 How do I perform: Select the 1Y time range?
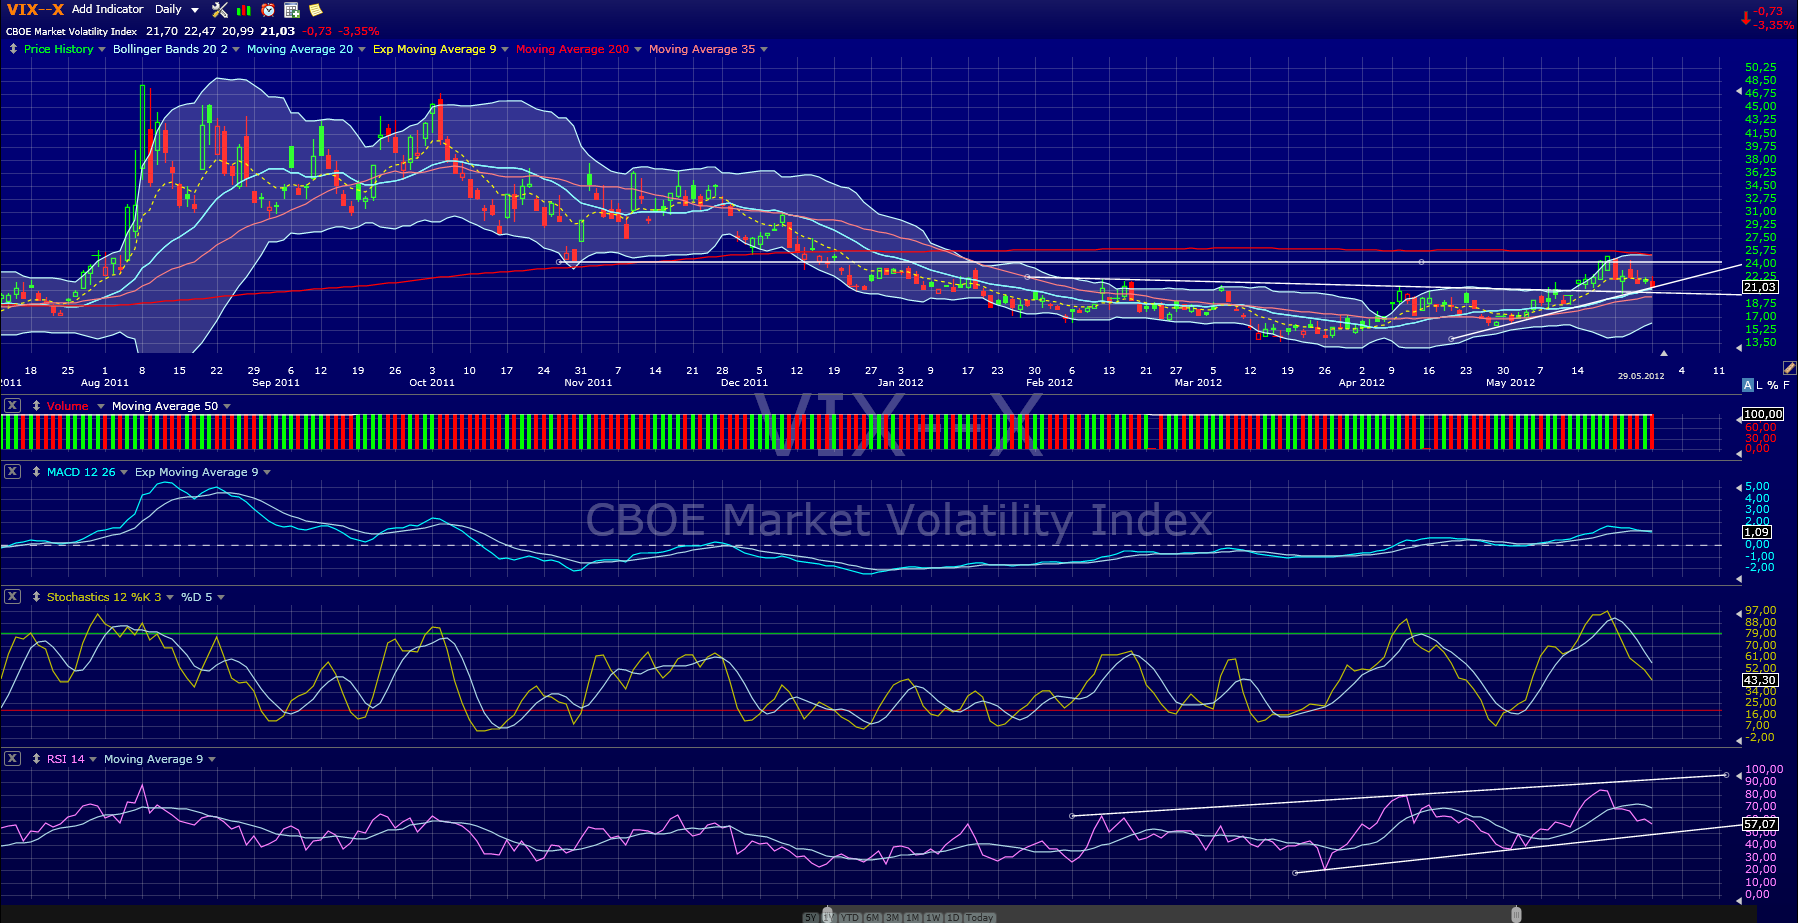click(829, 917)
